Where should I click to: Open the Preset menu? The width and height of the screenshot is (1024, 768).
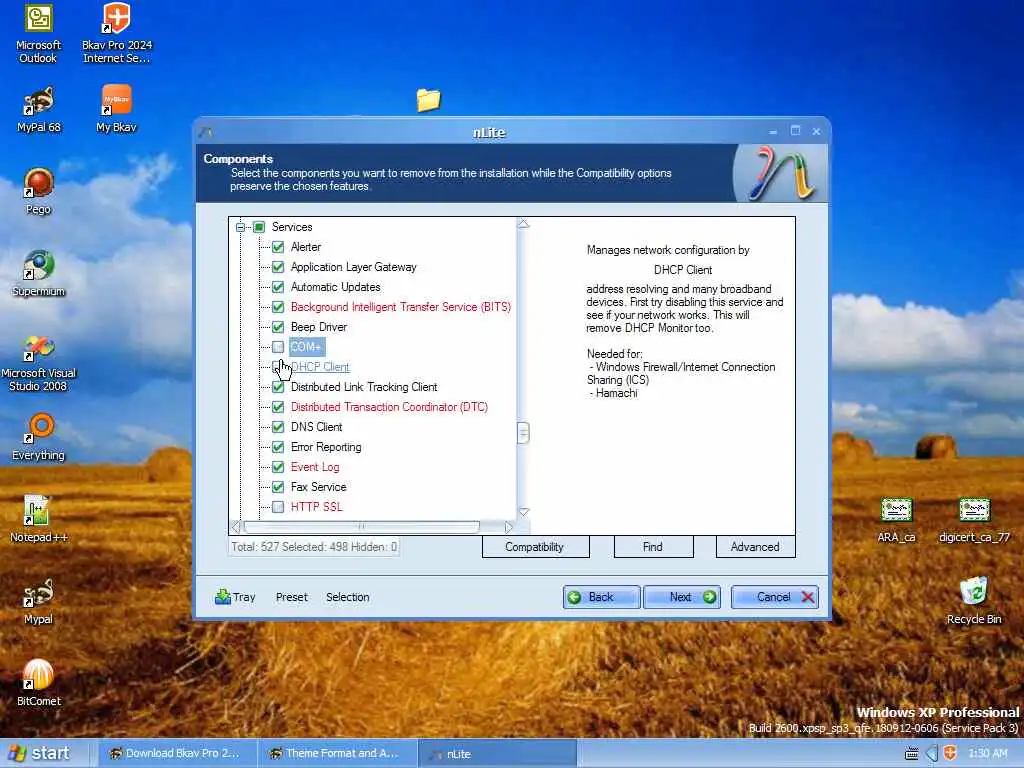[x=291, y=597]
